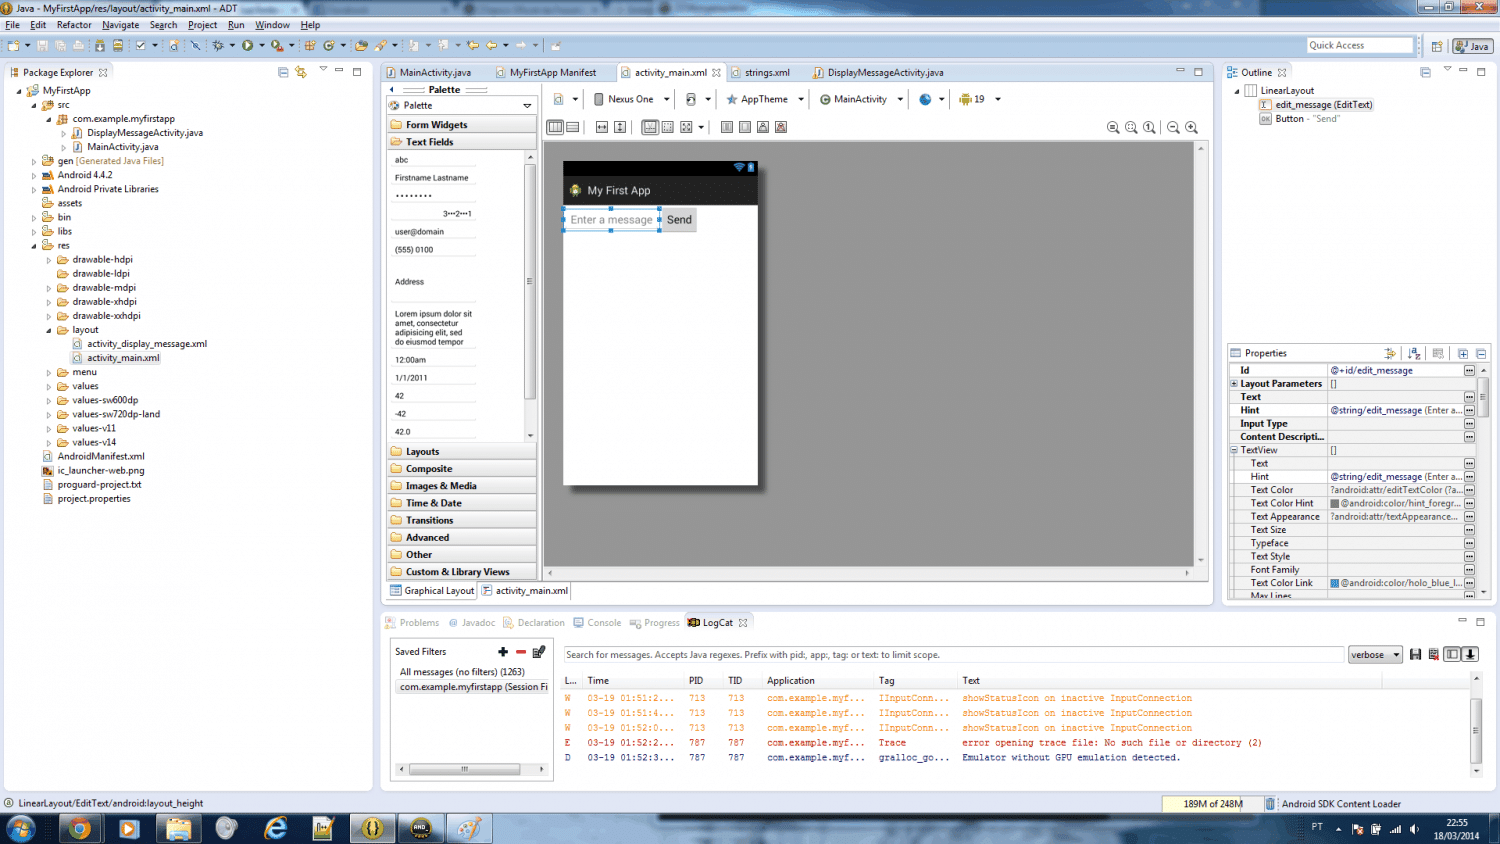Set vertical orientation for LinearLayout
Viewport: 1500px width, 844px height.
tap(572, 127)
